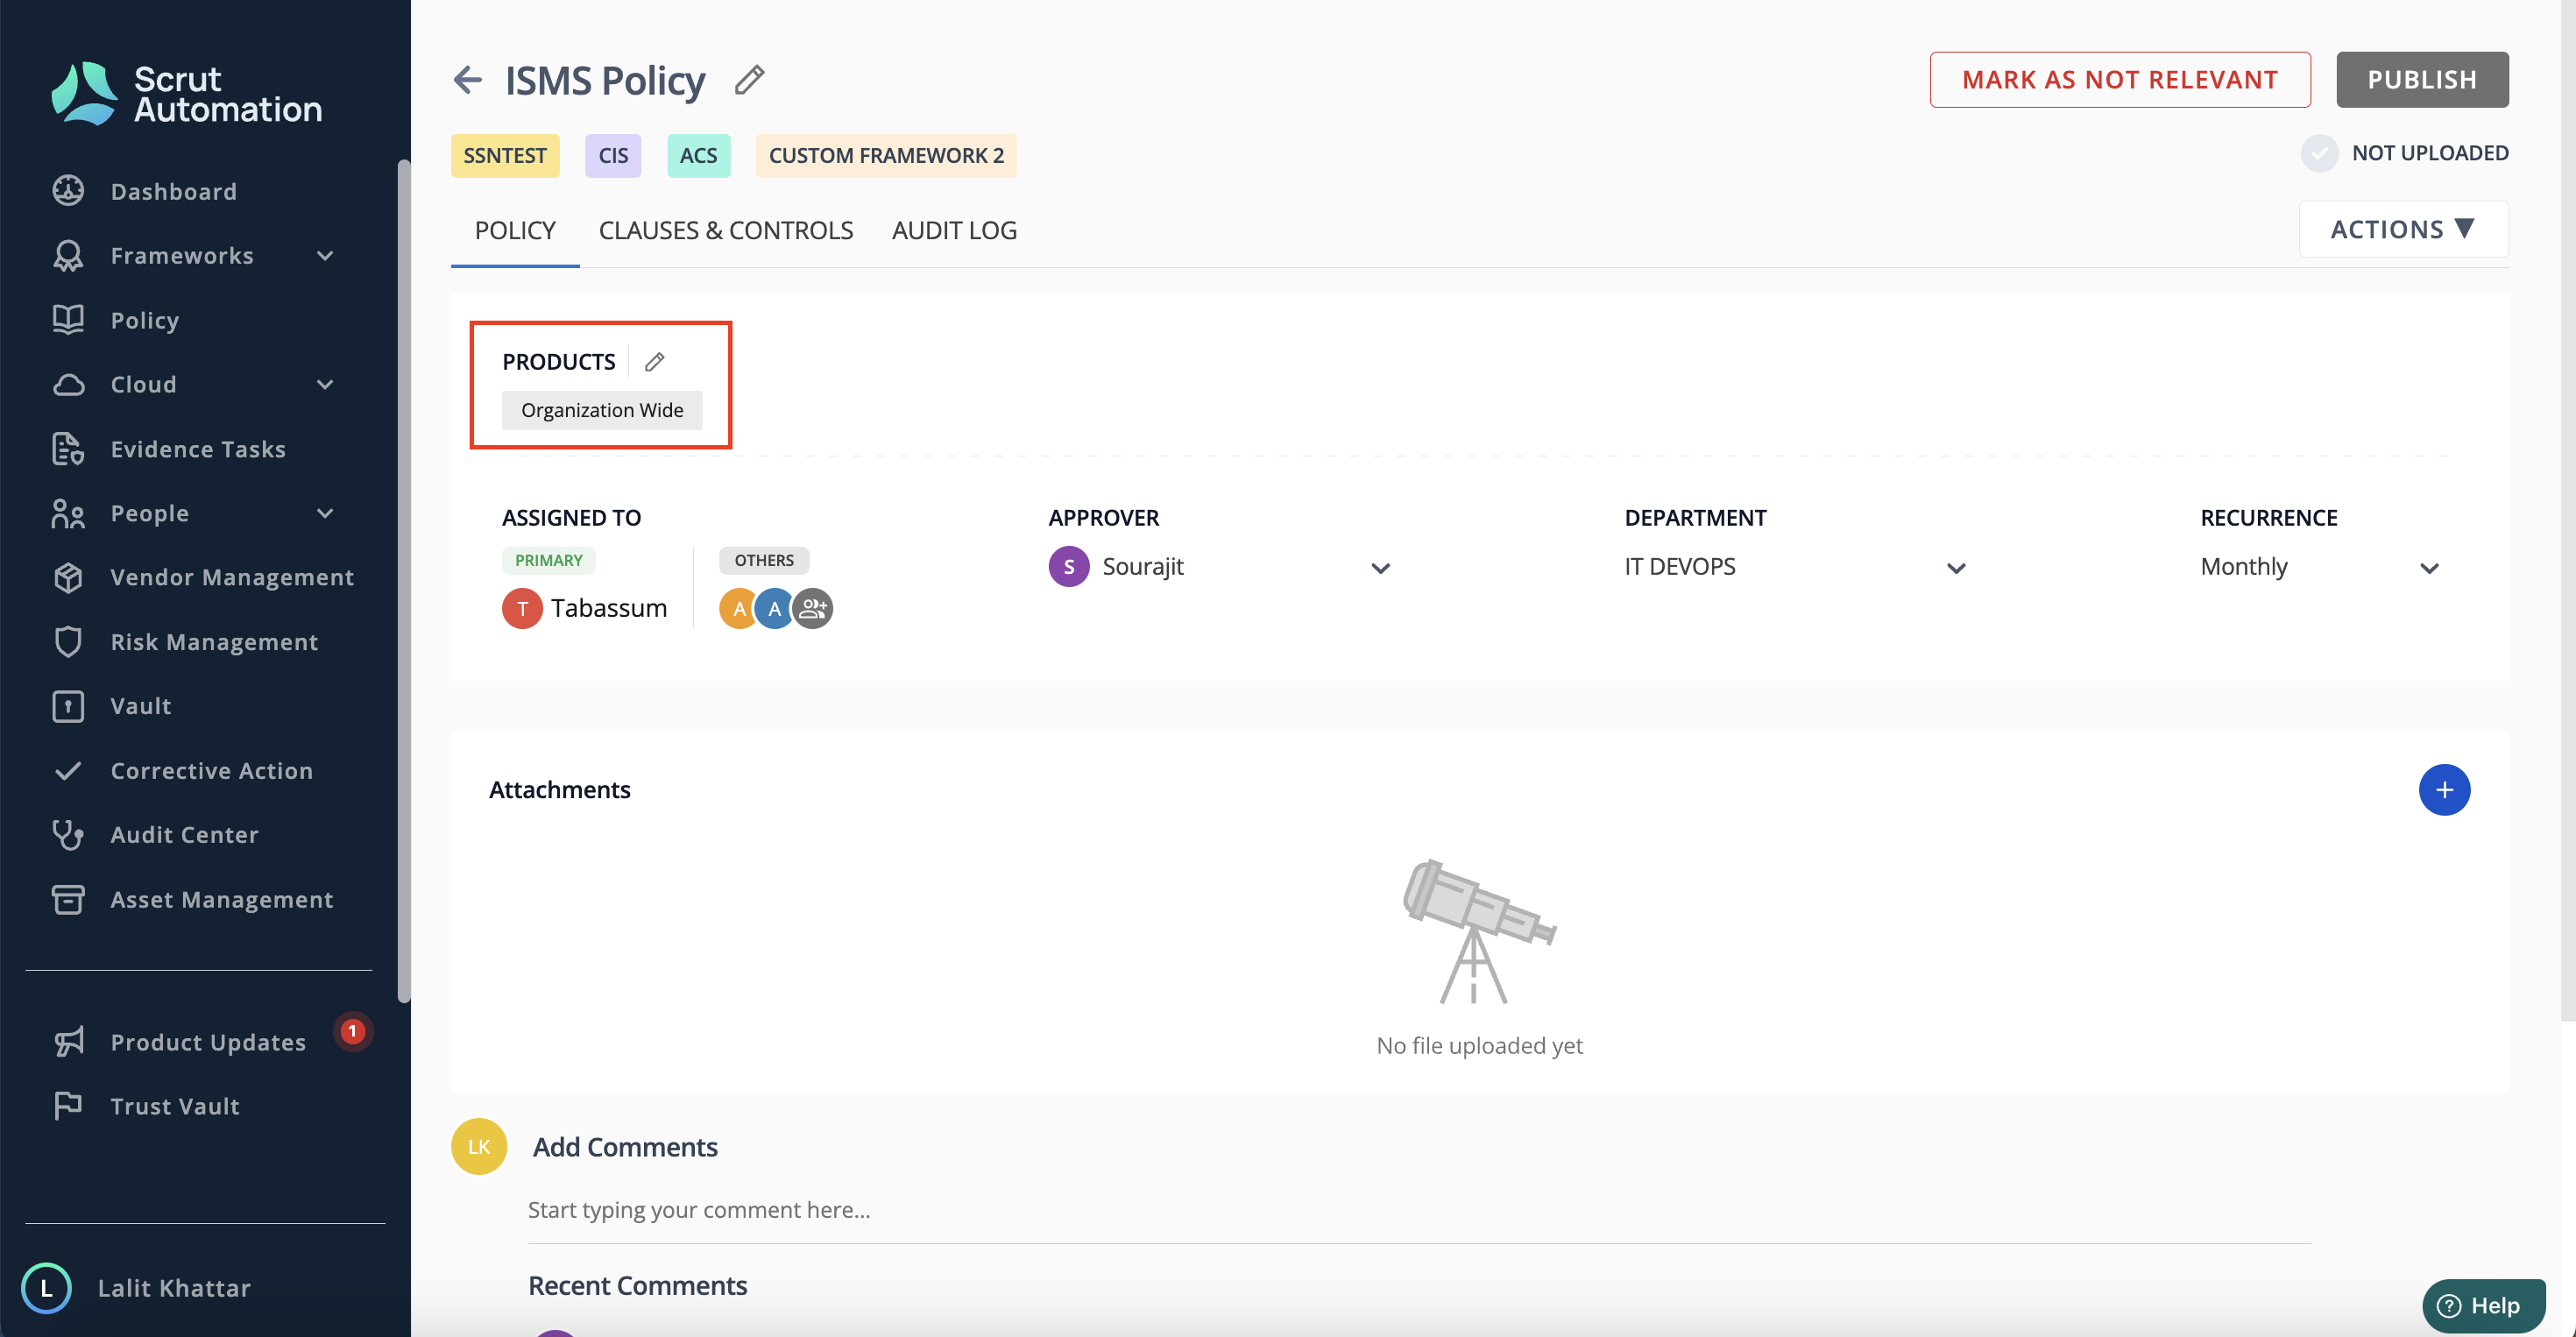Click 'No file uploaded yet' text
Screen dimensions: 2576x1337
pyautogui.click(x=1479, y=1045)
